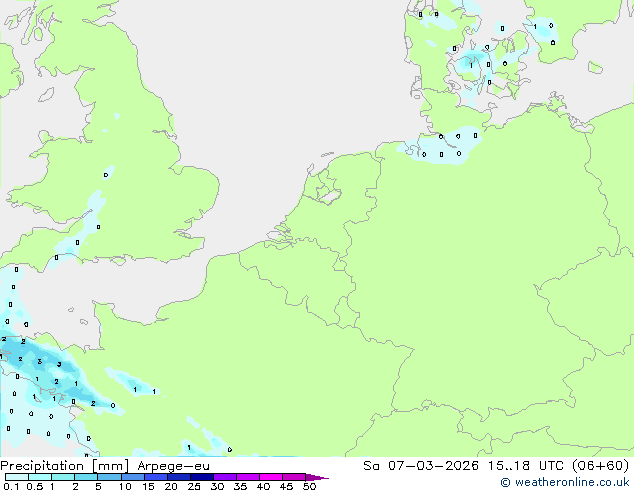Click the '(06+60)' forecast run text

pyautogui.click(x=601, y=465)
